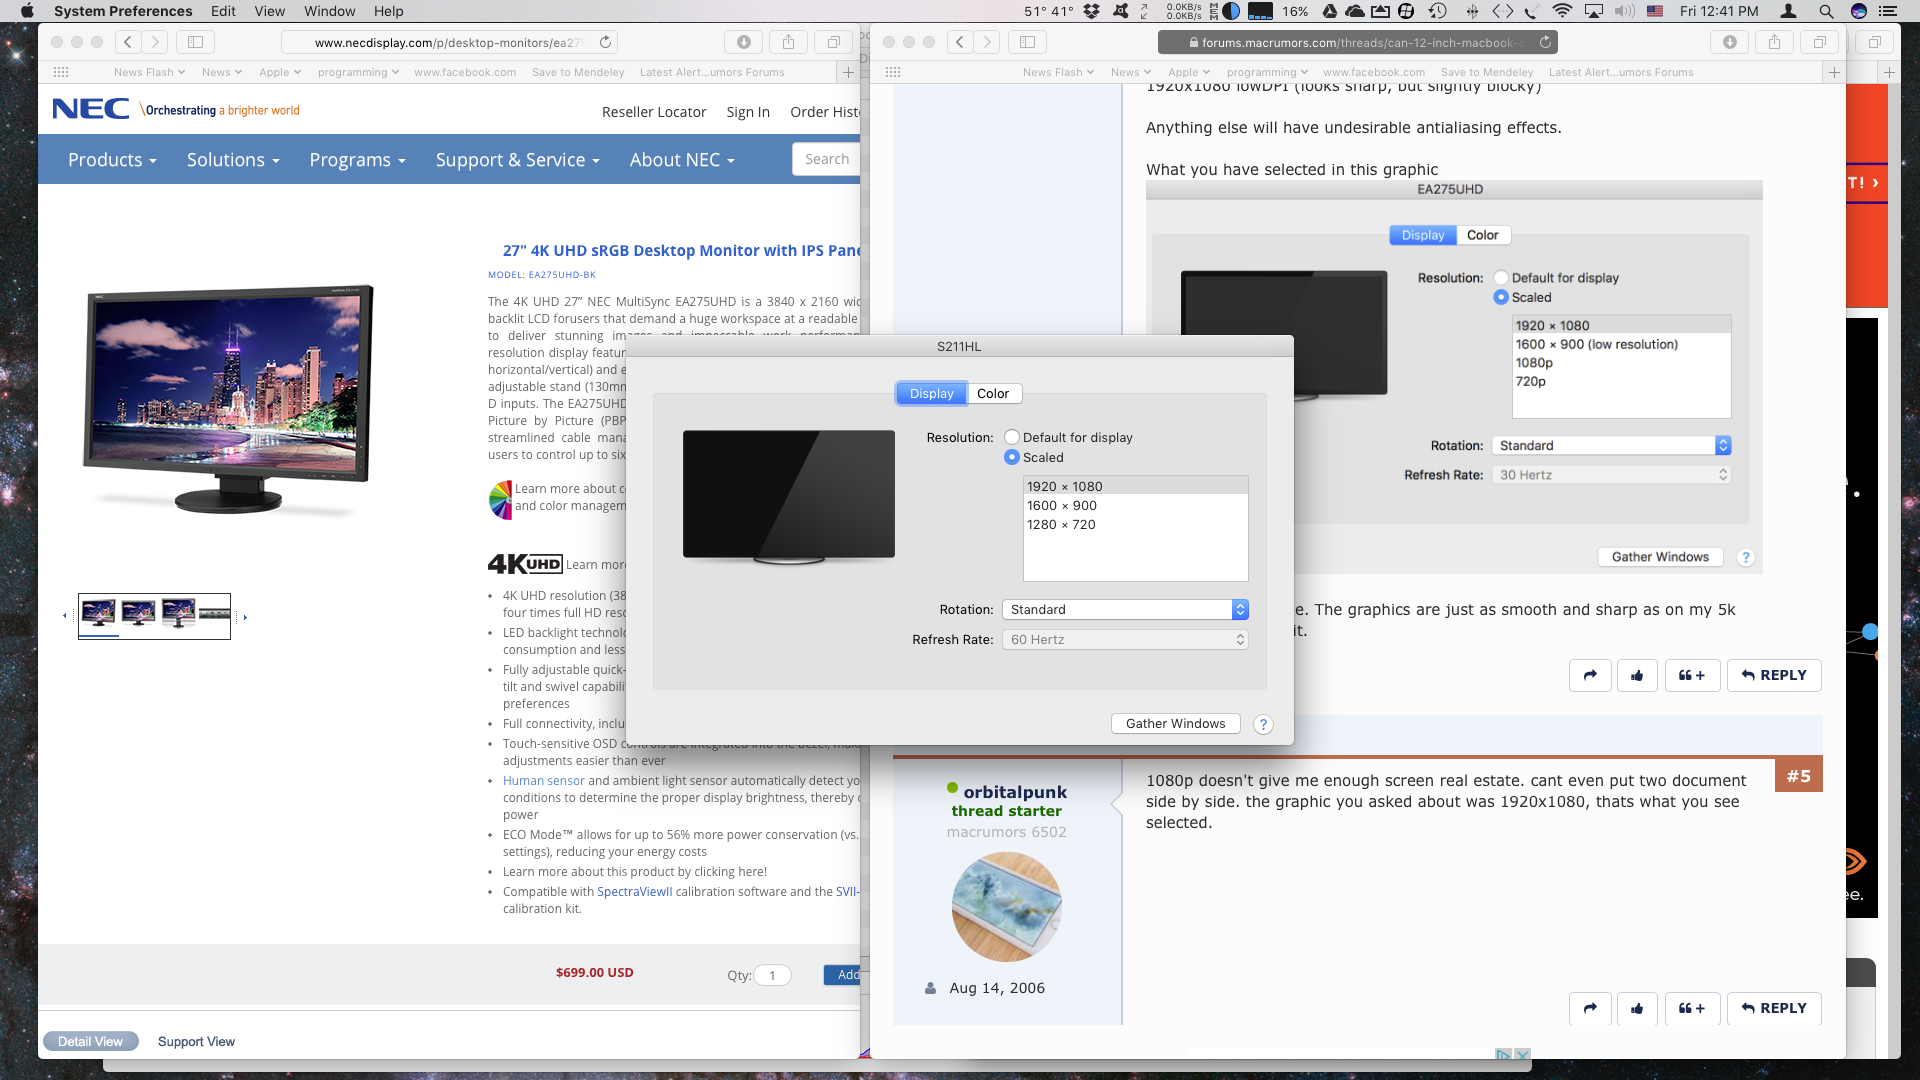
Task: Select 1600 × 900 resolution in S211HL list
Action: click(1135, 505)
